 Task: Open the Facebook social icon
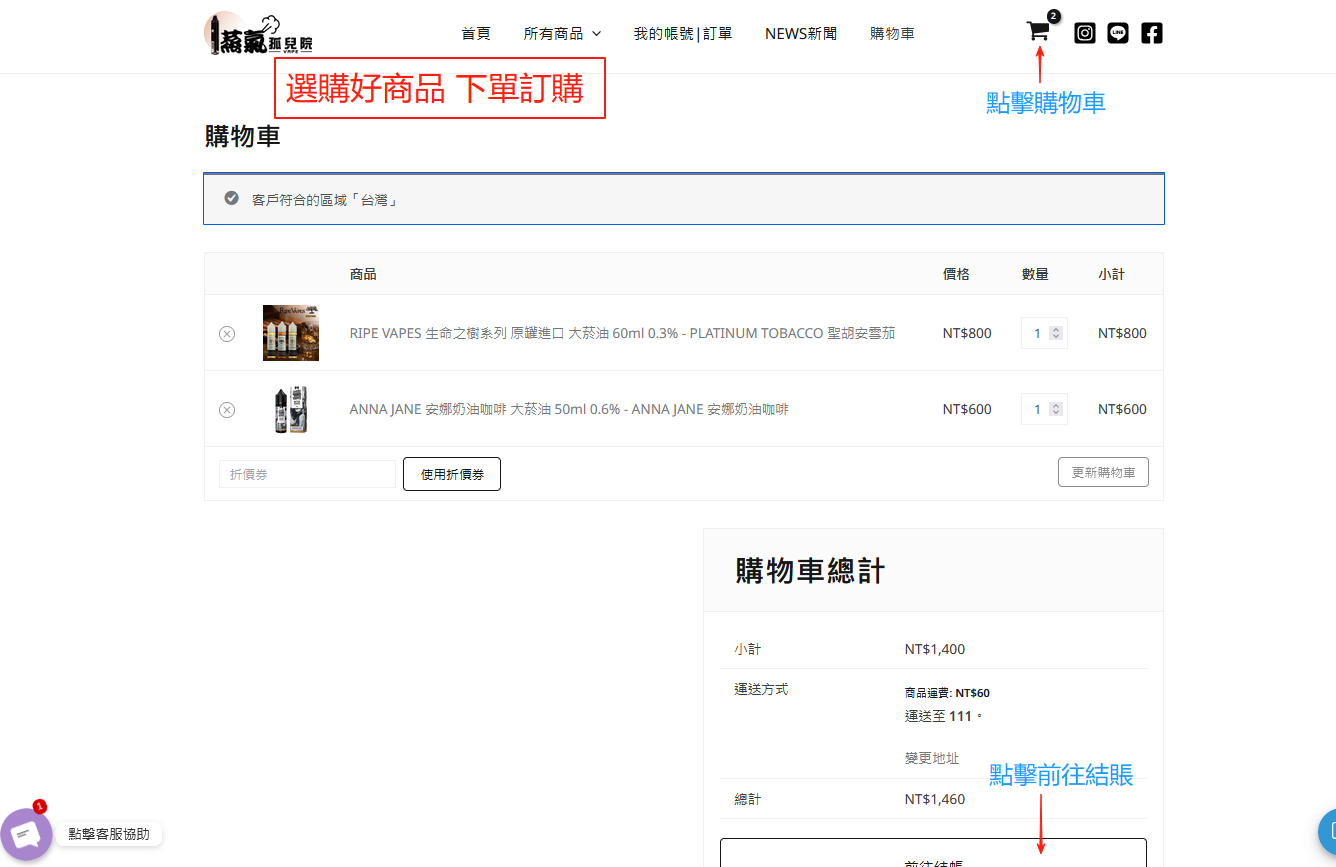pyautogui.click(x=1152, y=33)
